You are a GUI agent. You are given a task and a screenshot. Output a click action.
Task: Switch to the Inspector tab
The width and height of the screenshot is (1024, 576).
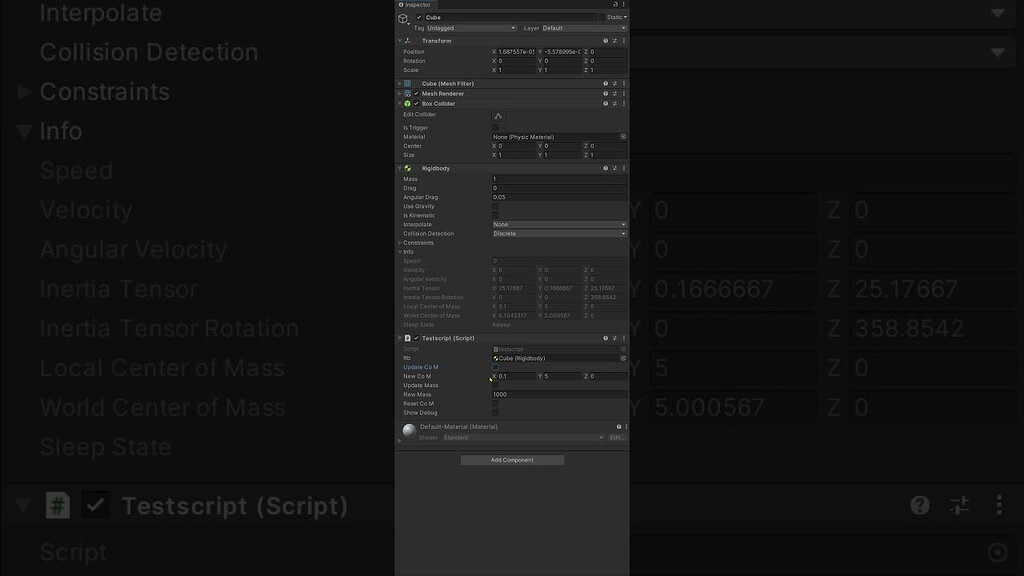coord(416,5)
